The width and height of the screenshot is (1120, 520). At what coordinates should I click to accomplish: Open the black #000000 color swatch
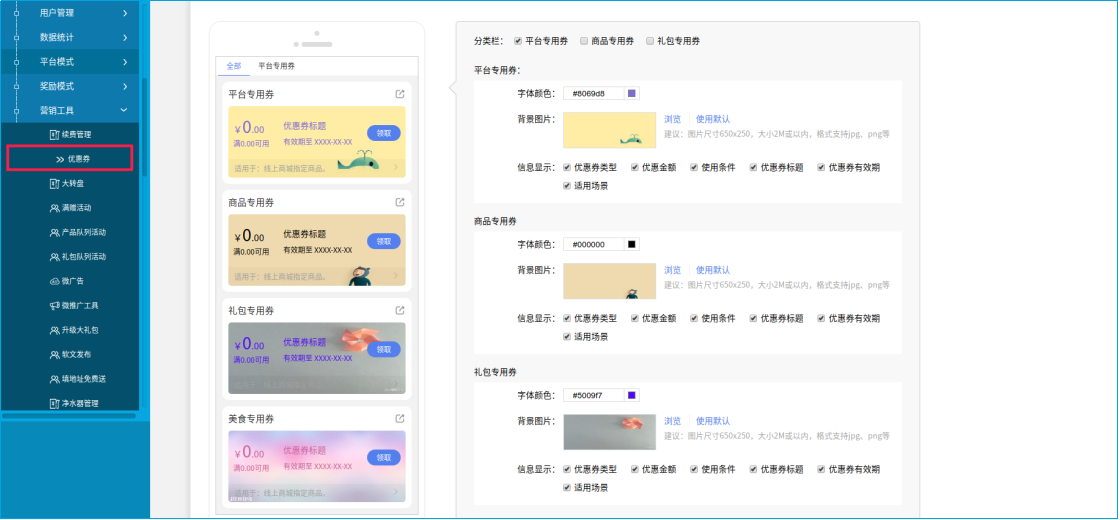pos(631,244)
